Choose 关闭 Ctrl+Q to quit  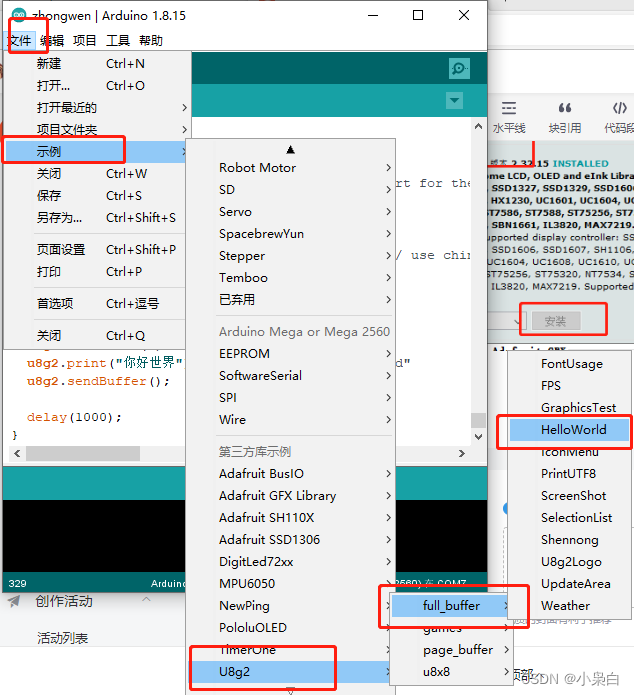coord(94,336)
